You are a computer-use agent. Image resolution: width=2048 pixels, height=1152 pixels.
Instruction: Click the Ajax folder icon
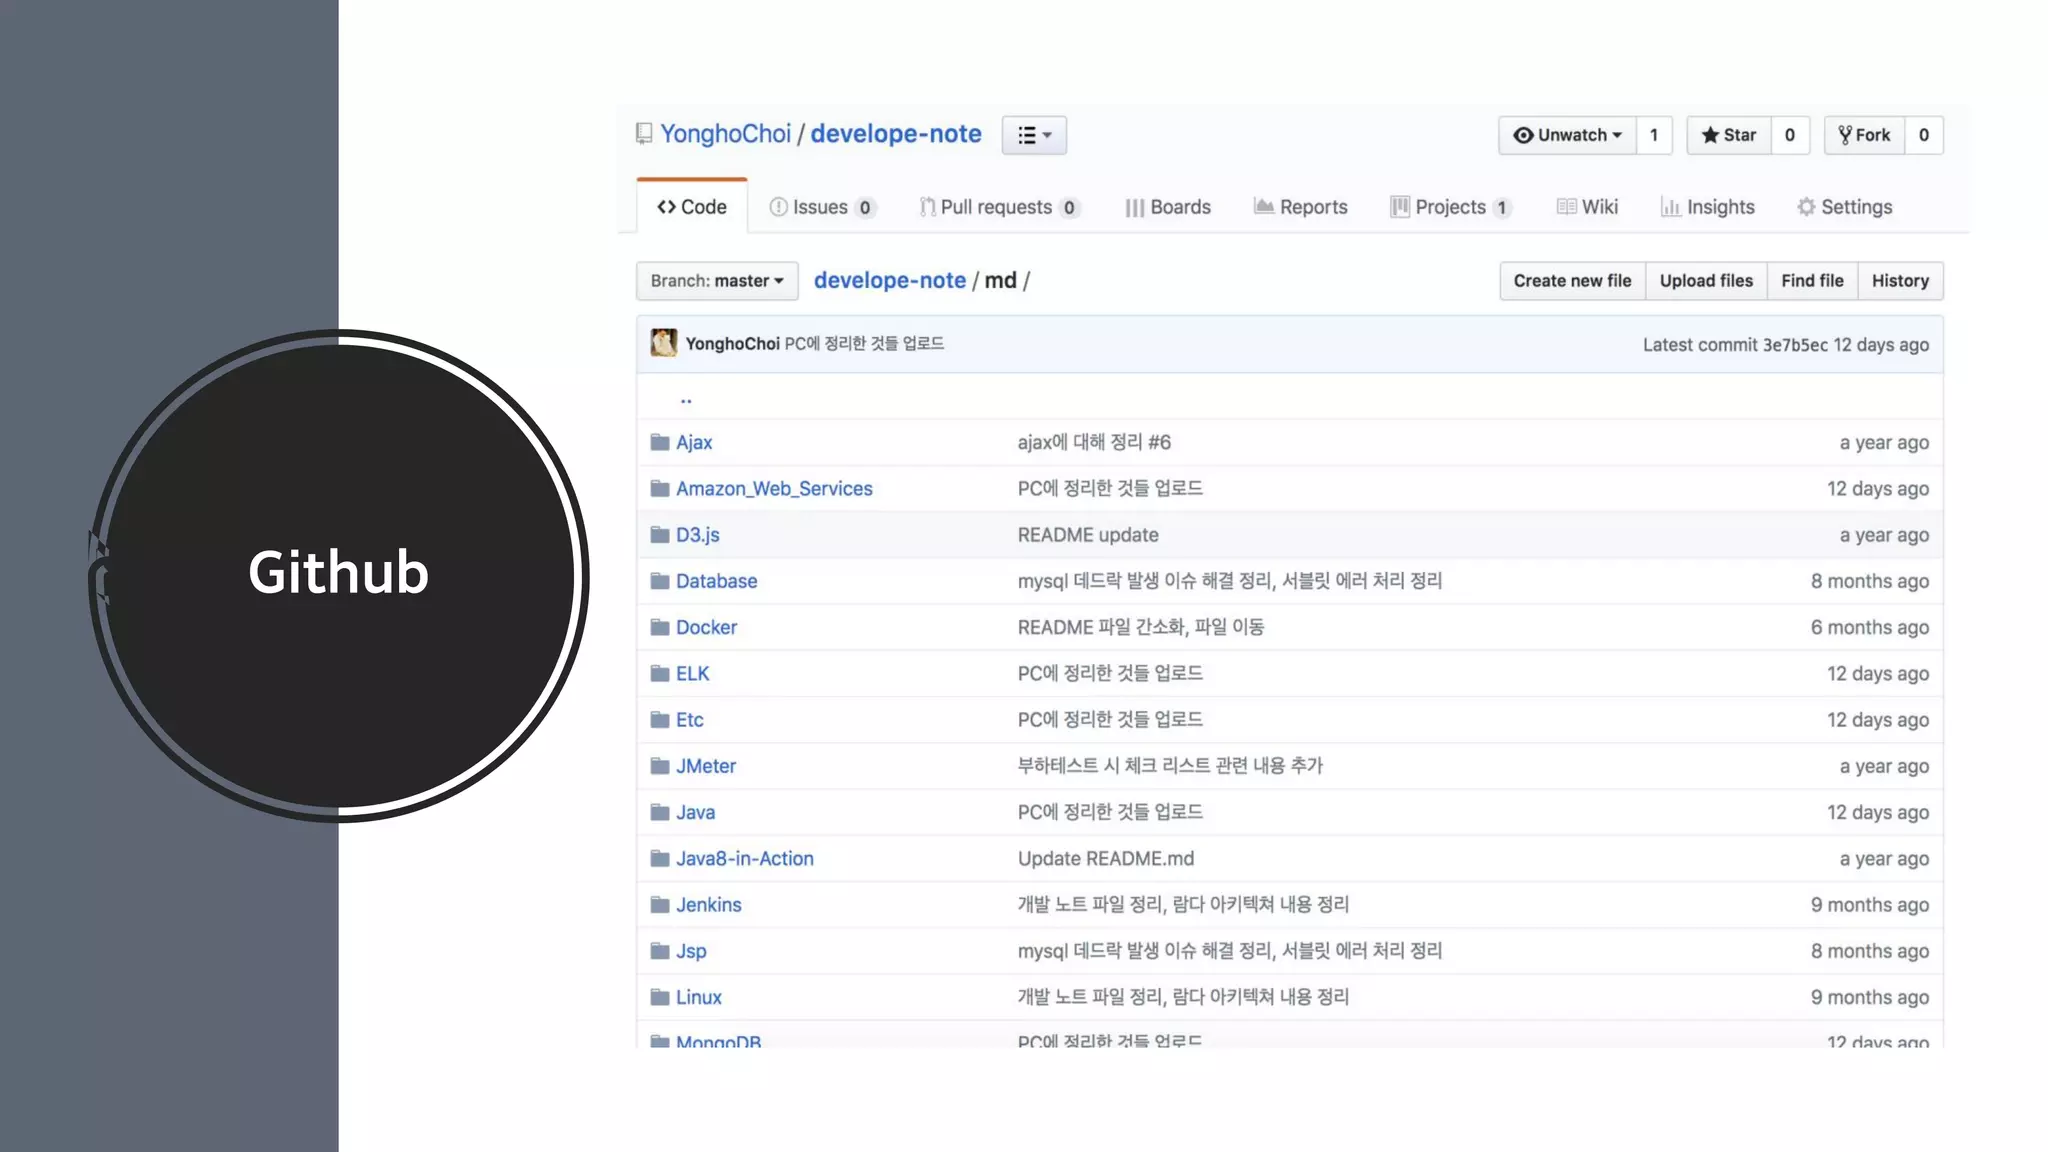coord(660,442)
